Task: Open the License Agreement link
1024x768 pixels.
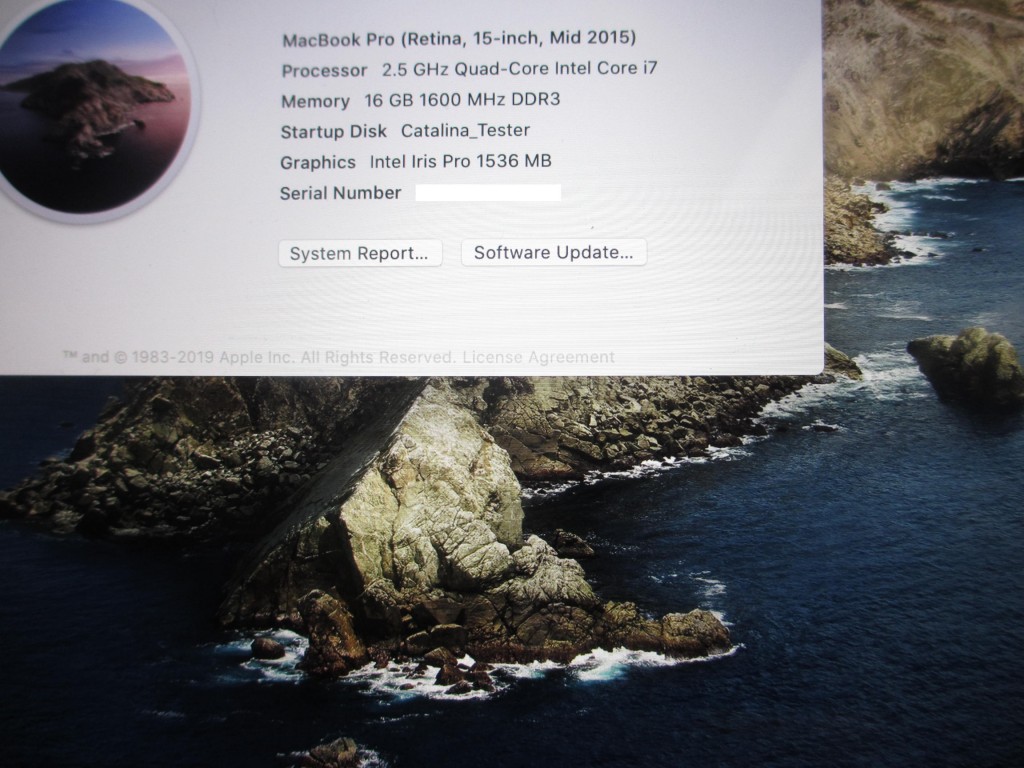Action: [x=538, y=357]
